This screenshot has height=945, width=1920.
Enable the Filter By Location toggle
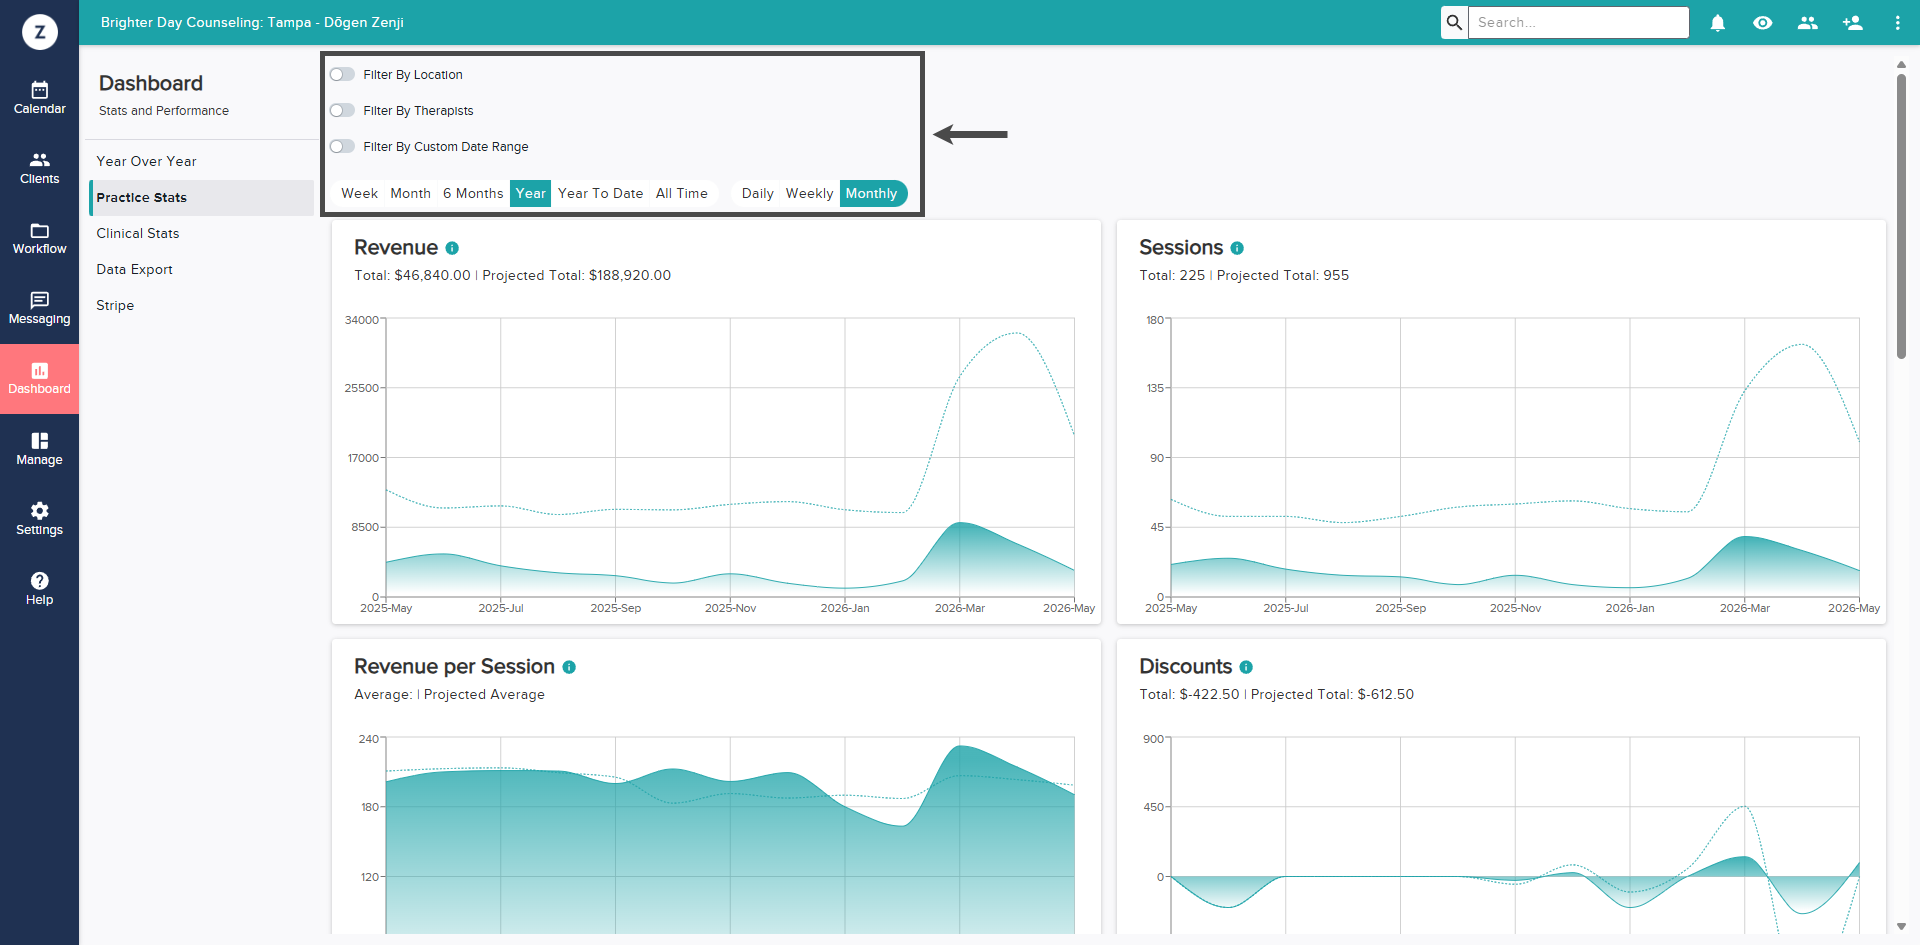(342, 74)
